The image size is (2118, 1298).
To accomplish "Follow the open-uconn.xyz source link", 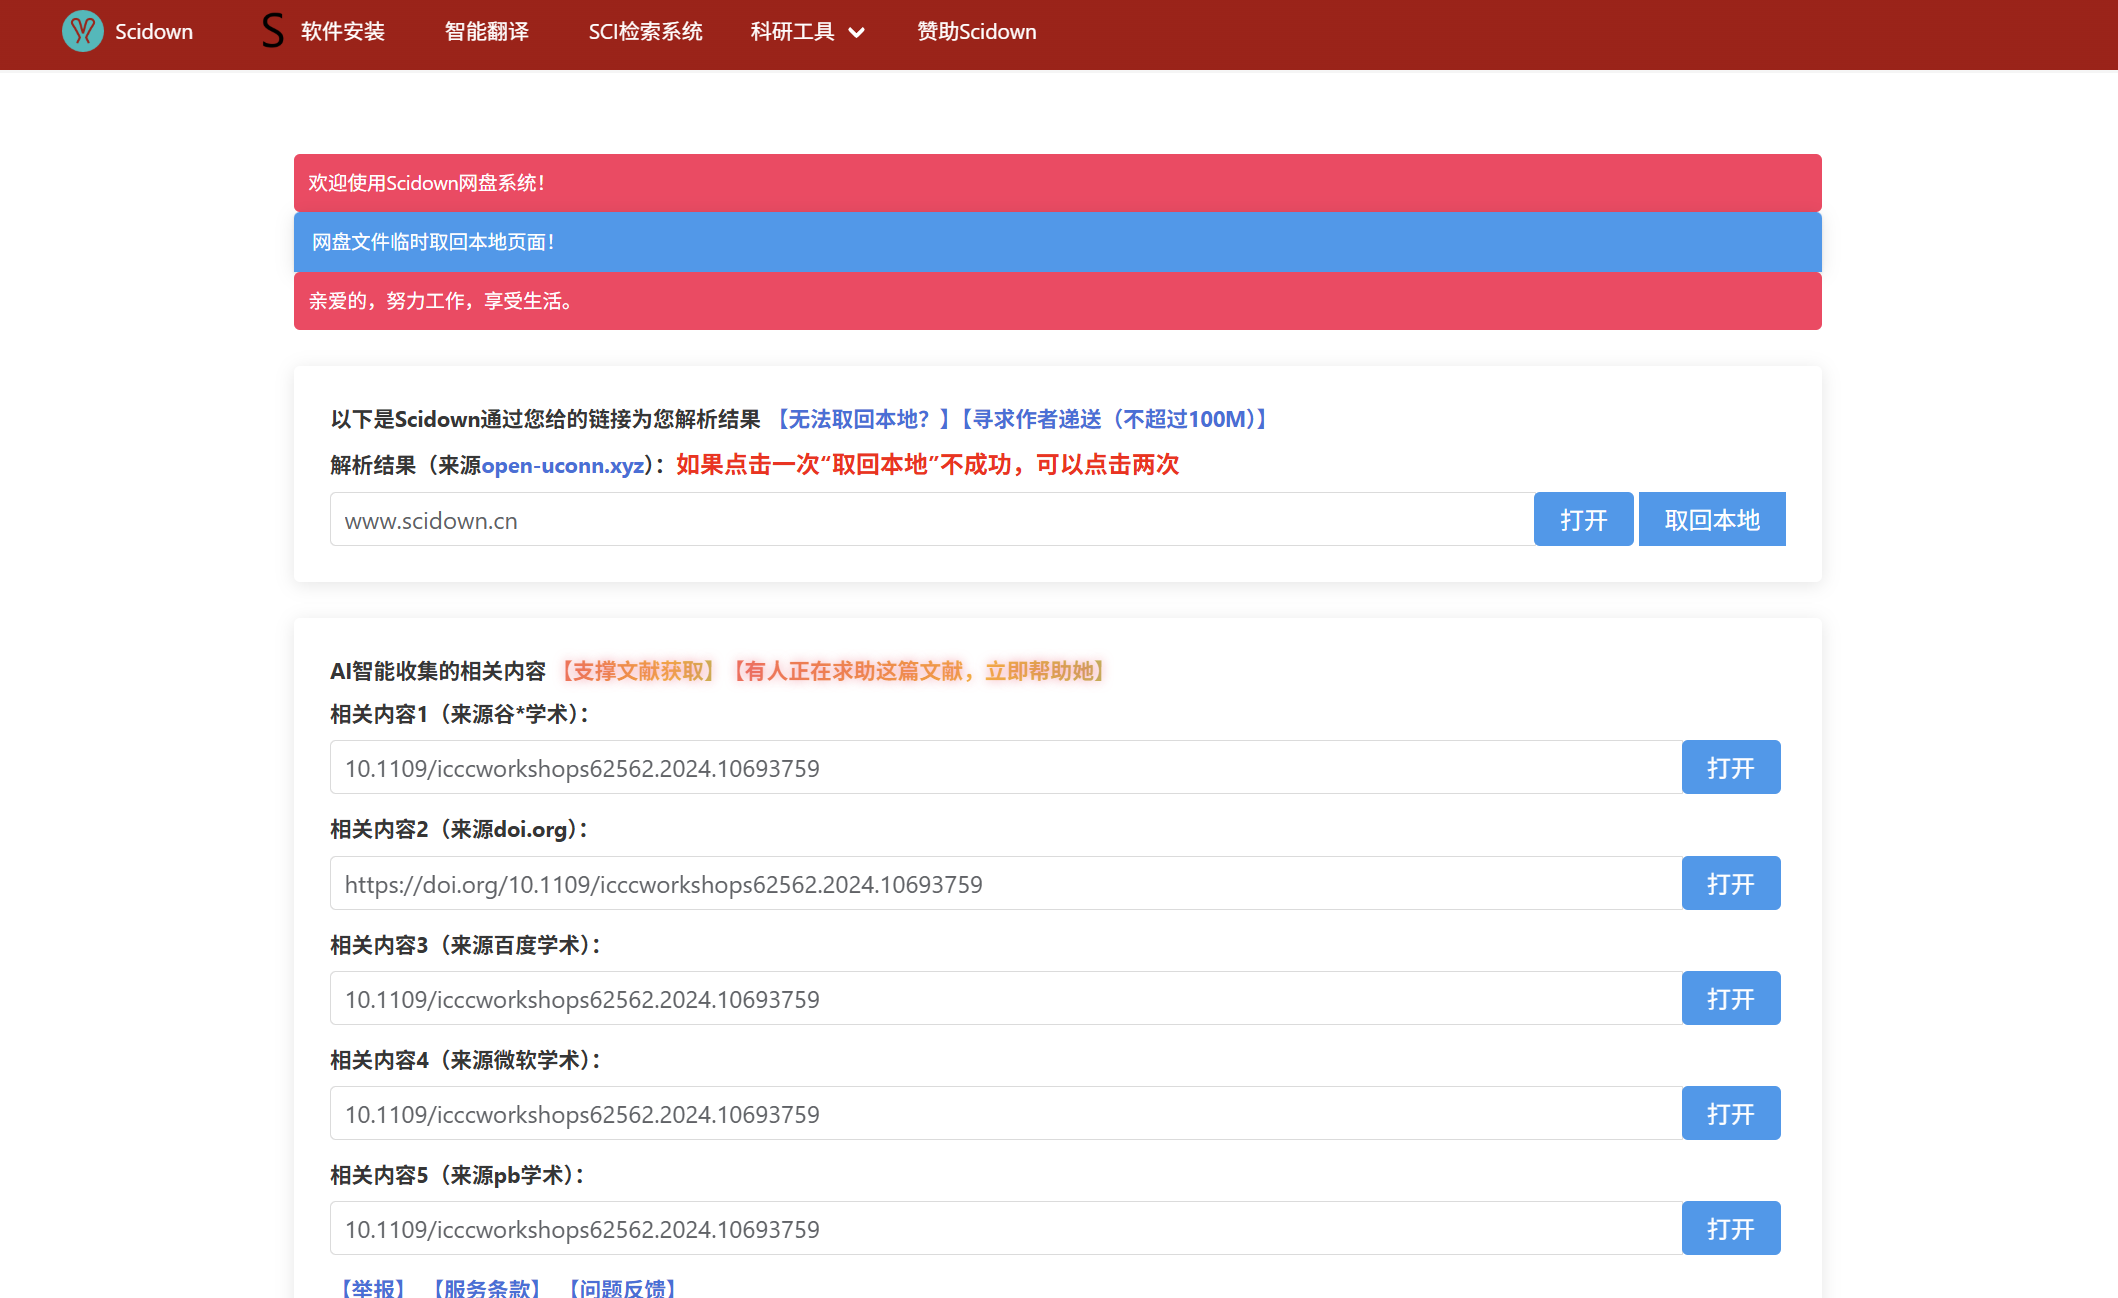I will 563,465.
